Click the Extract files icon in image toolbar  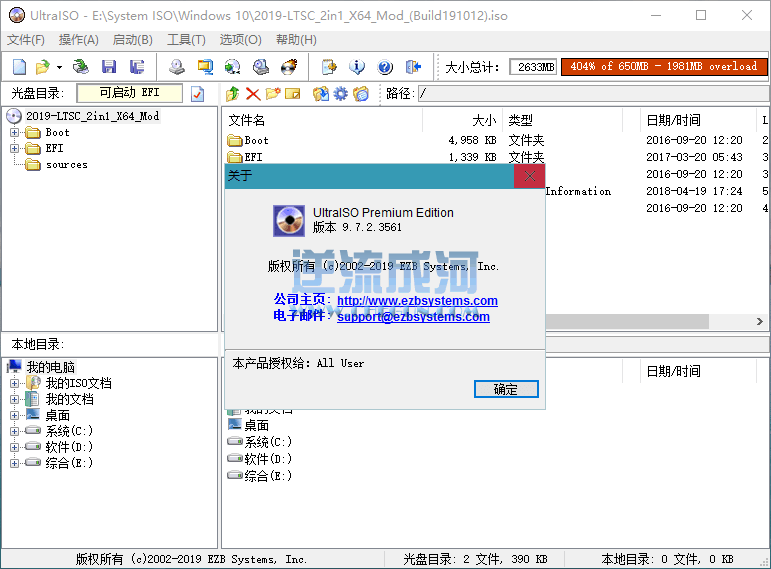coord(321,93)
